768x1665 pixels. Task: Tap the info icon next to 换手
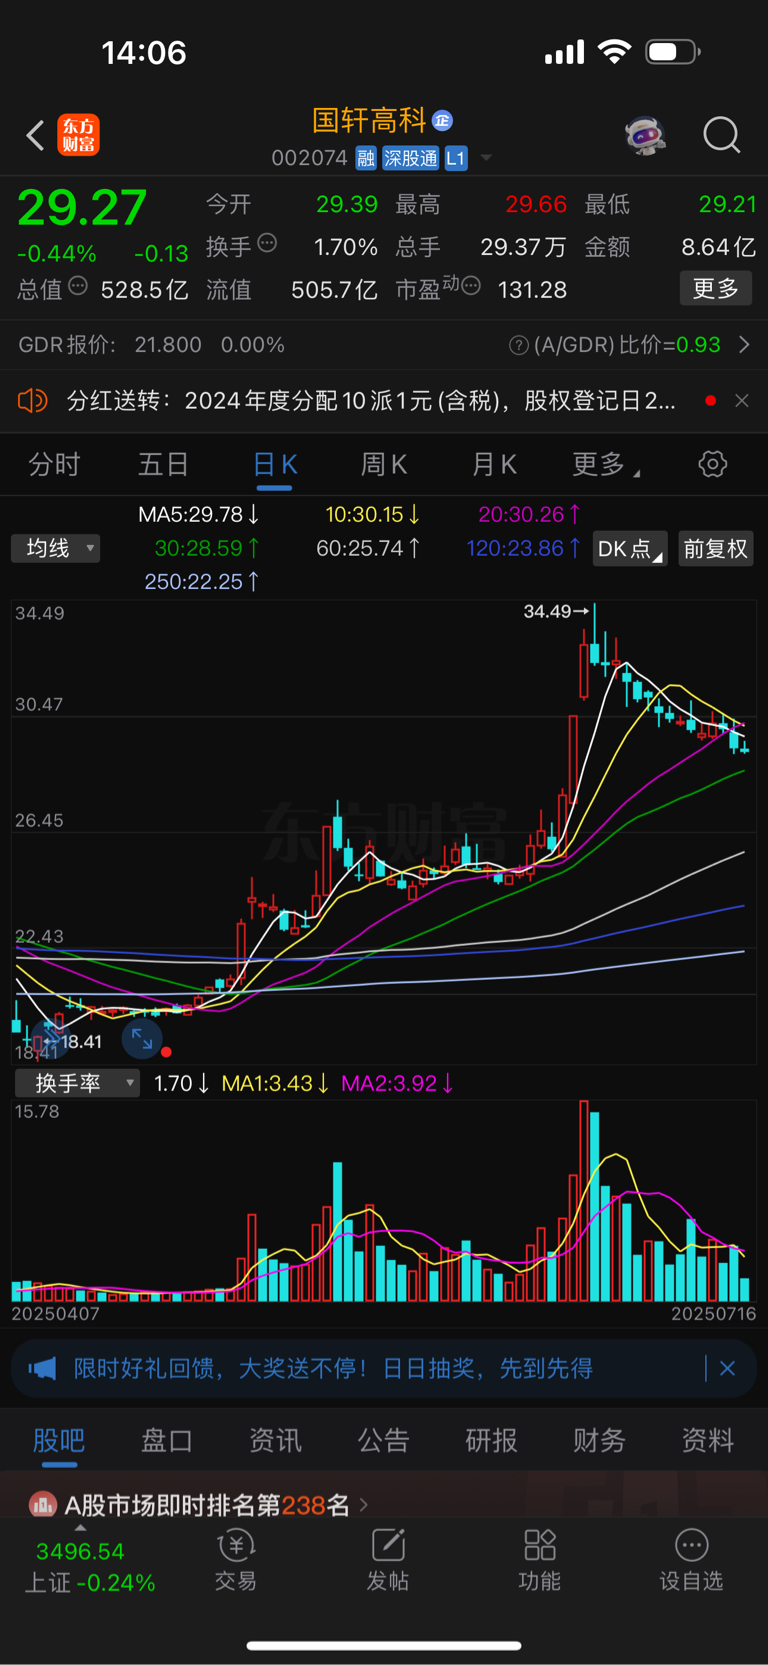[x=267, y=243]
